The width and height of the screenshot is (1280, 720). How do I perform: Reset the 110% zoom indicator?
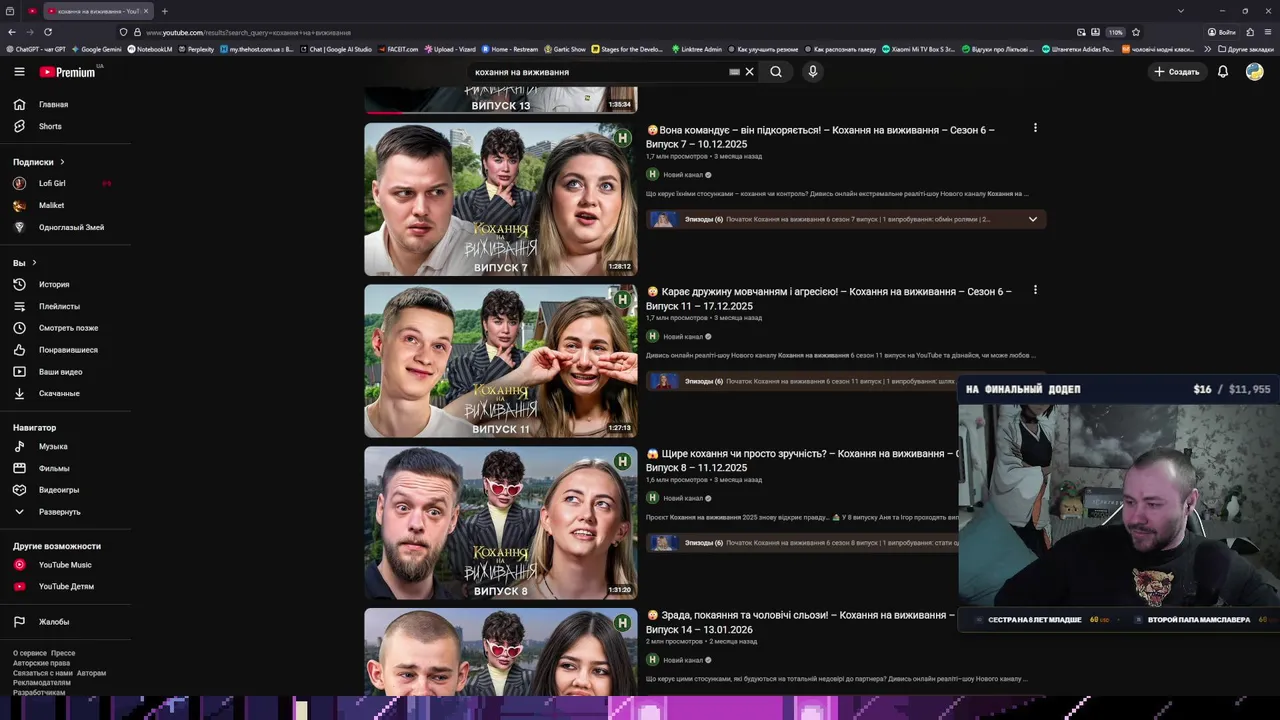pyautogui.click(x=1115, y=32)
